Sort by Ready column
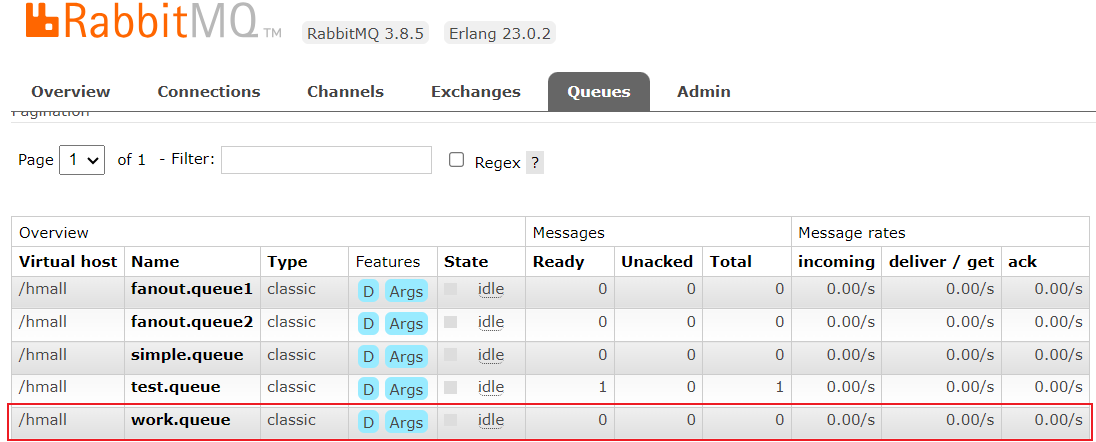 (x=558, y=262)
